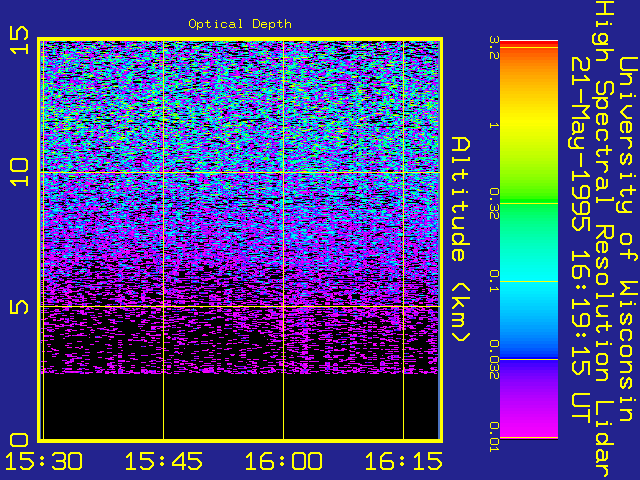Click the 0.032 colorbar scale label
This screenshot has width=640, height=480.
[494, 360]
